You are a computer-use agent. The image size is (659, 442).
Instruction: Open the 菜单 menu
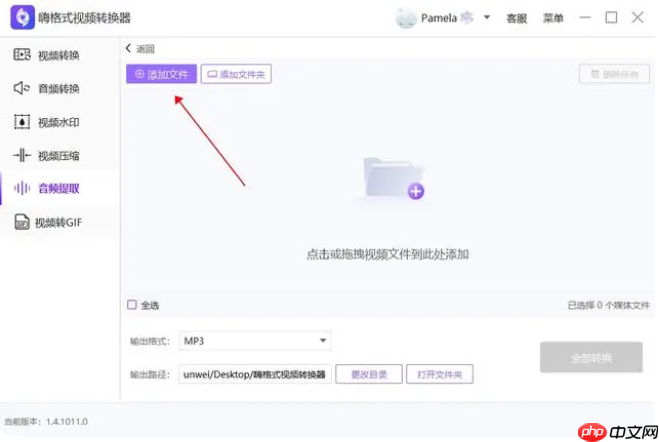553,18
